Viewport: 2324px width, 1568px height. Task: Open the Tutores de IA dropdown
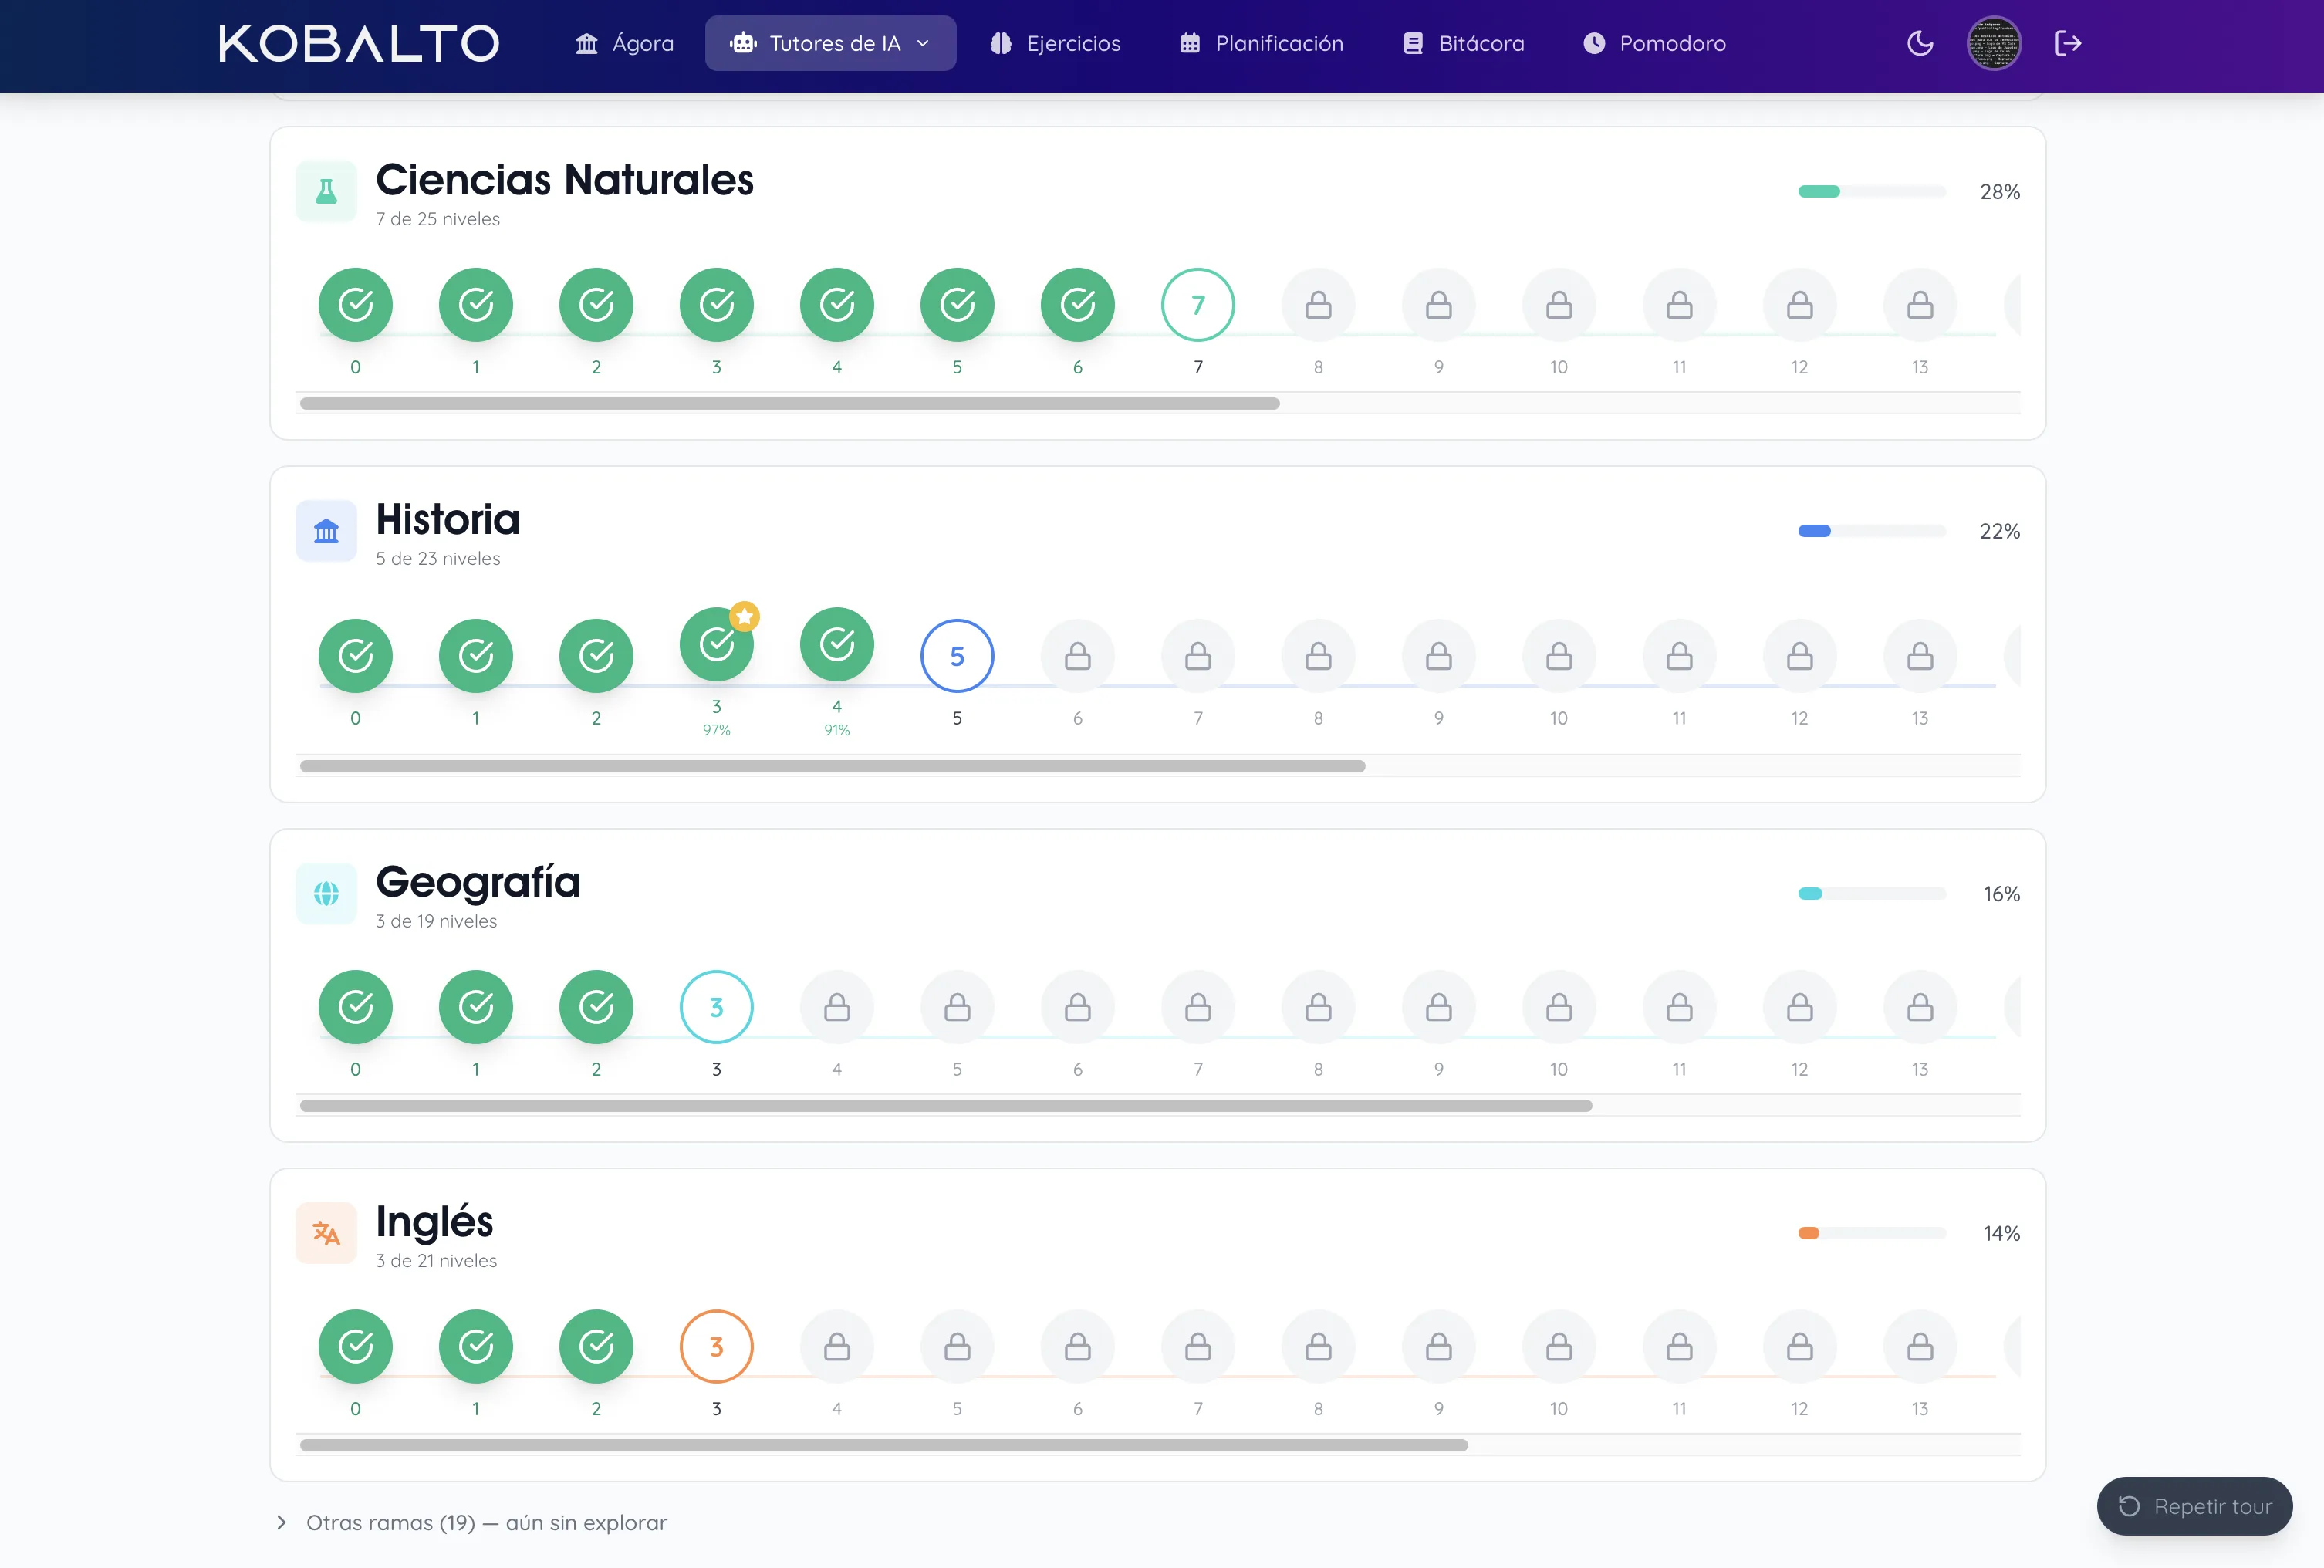coord(830,43)
